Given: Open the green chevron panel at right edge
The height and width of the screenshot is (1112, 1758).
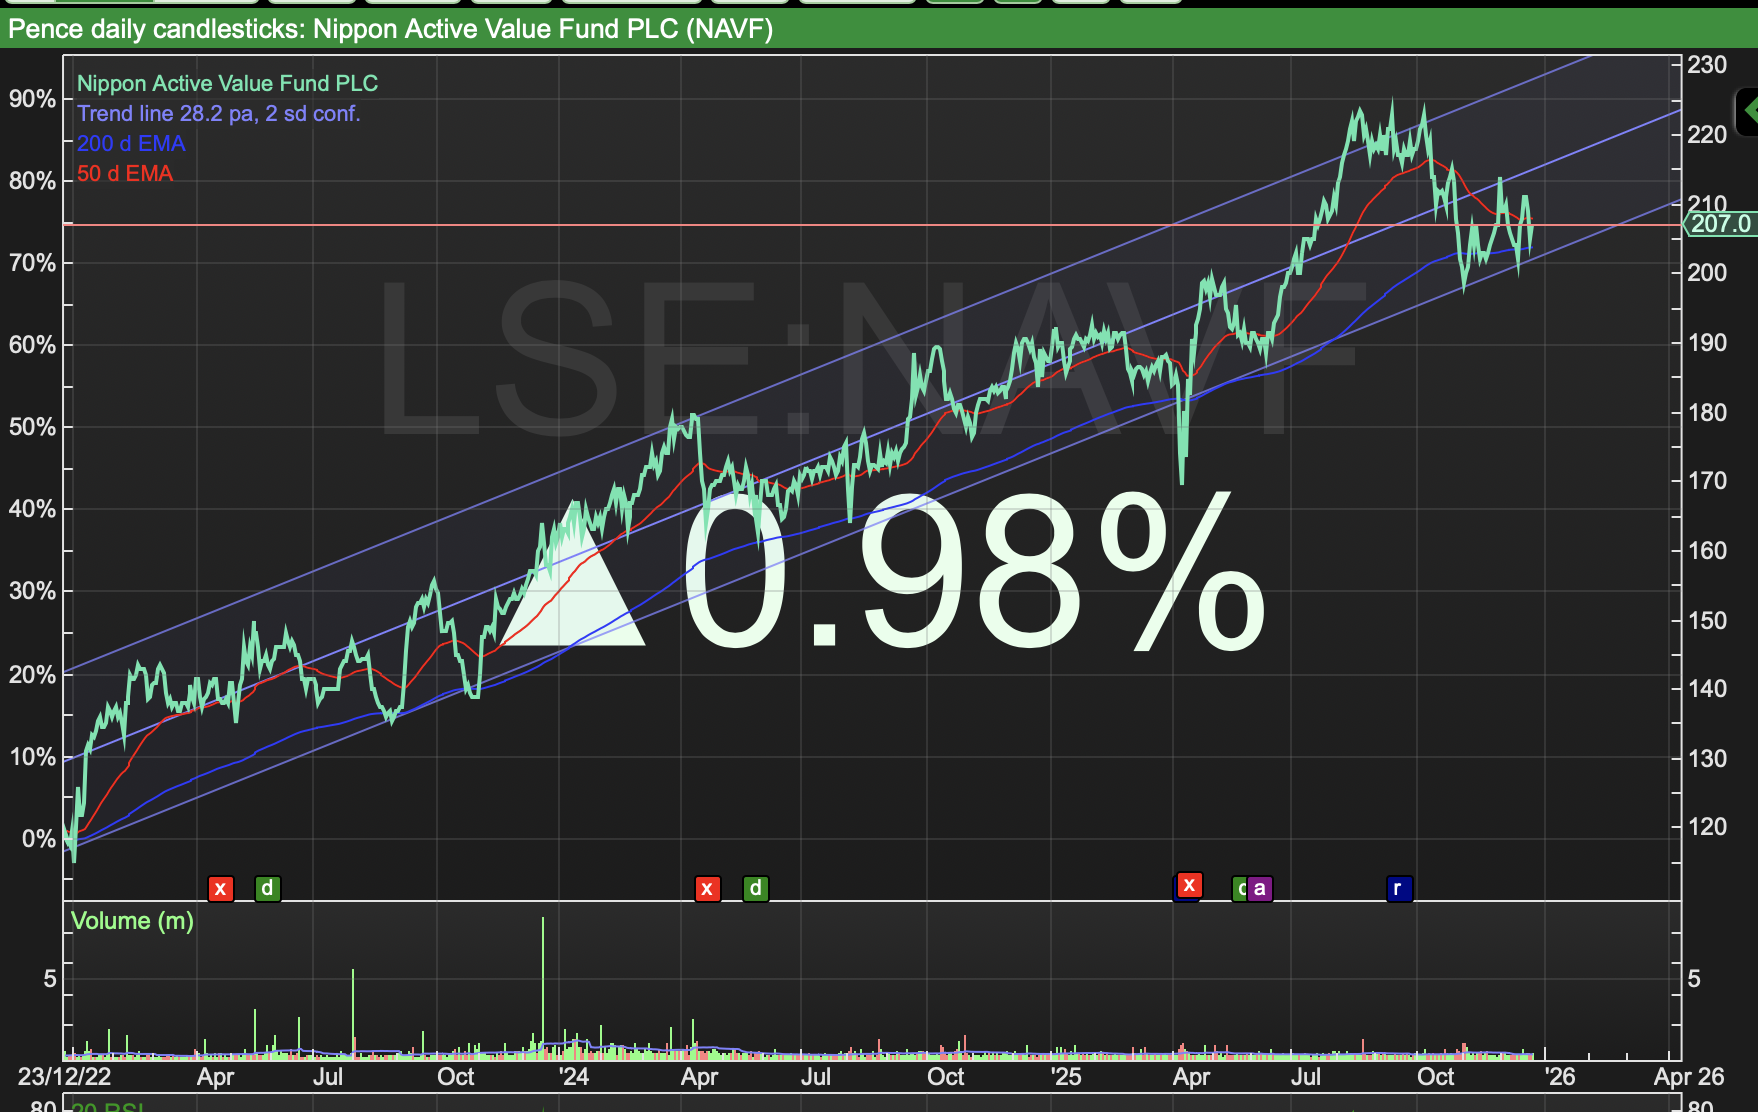Looking at the screenshot, I should [x=1747, y=110].
